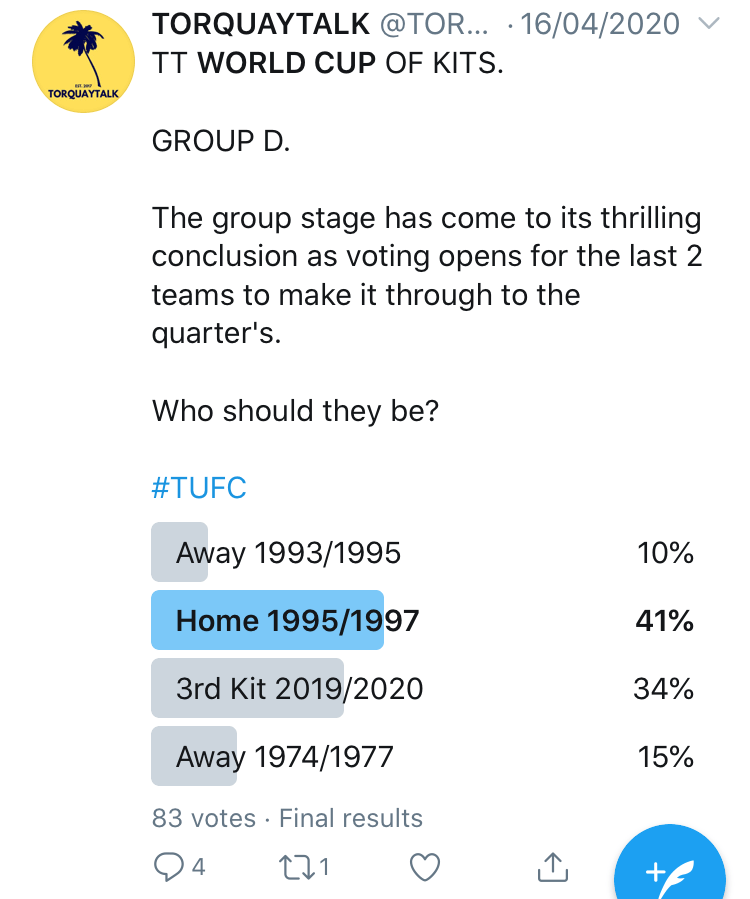The image size is (750, 899).
Task: Retweet this kit poll tweet
Action: (x=297, y=866)
